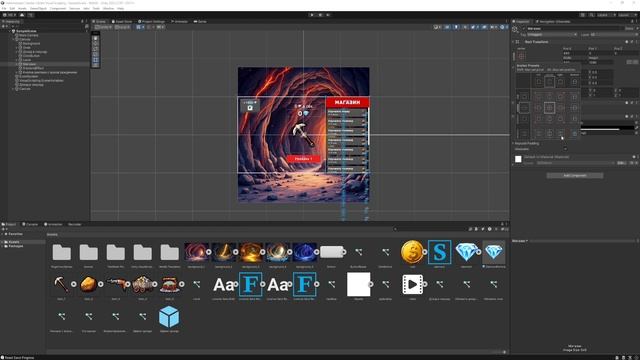Switch to the Animator tab
The height and width of the screenshot is (360, 640).
point(179,21)
